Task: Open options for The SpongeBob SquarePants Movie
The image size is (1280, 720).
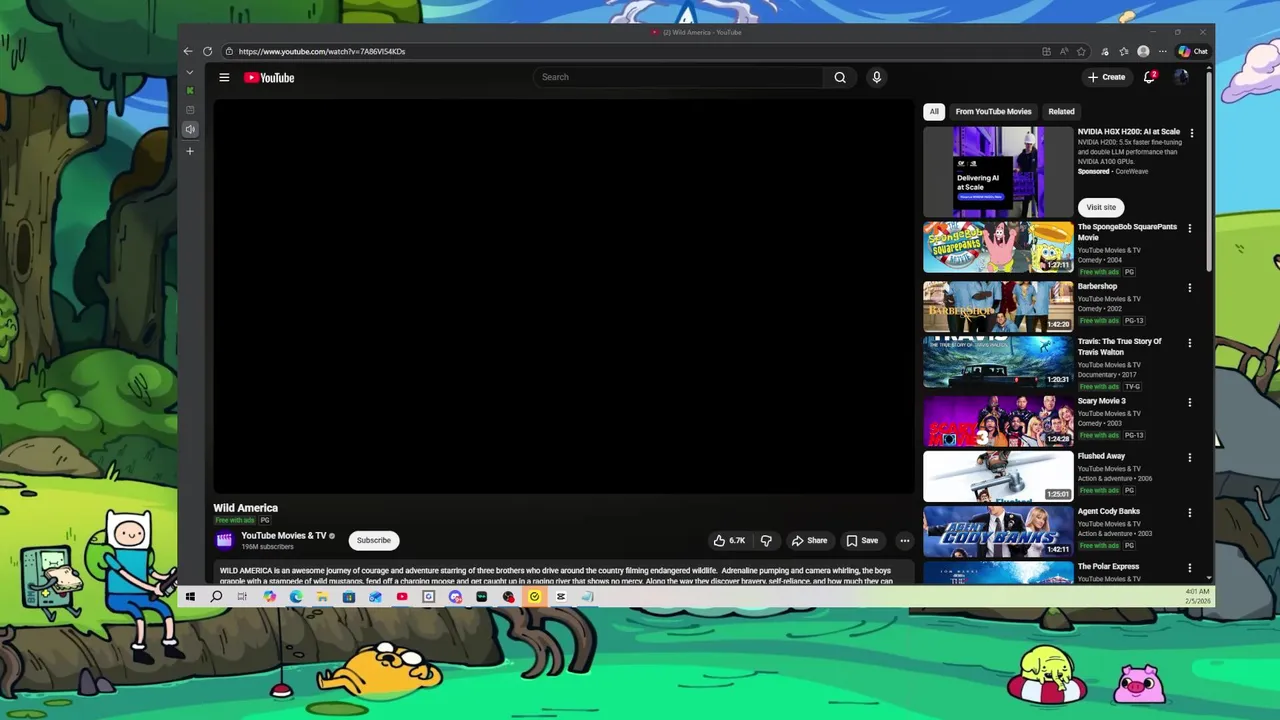Action: tap(1190, 229)
